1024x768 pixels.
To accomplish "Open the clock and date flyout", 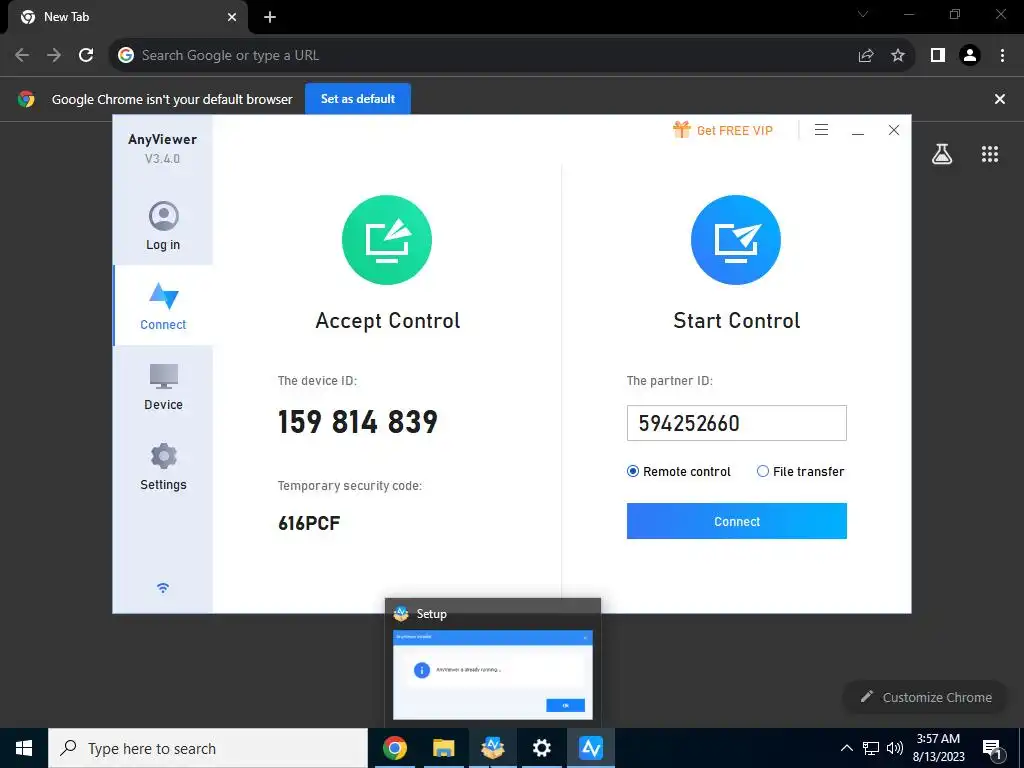I will (938, 748).
